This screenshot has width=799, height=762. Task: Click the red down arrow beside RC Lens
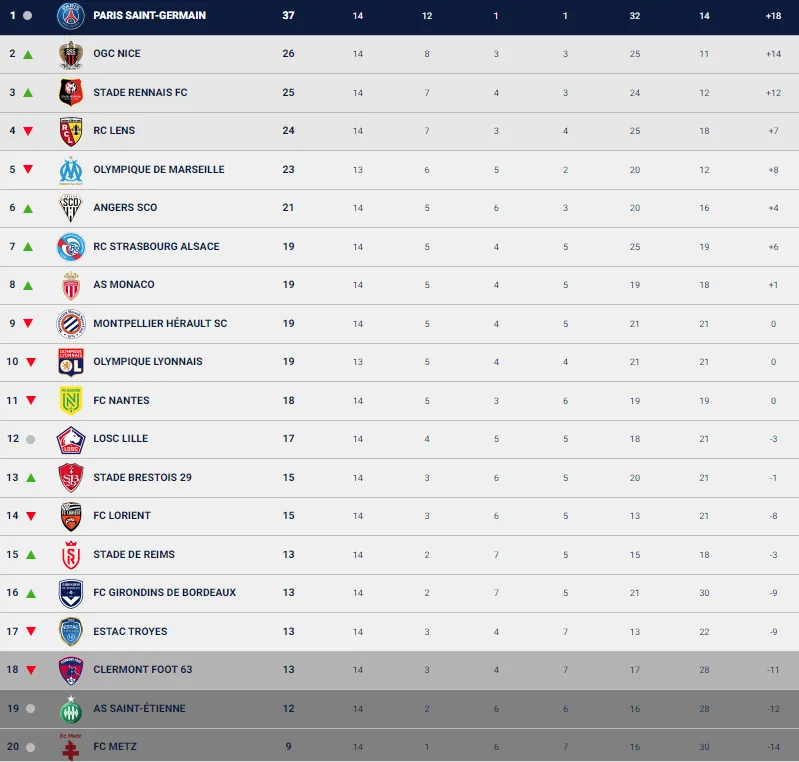coord(29,131)
